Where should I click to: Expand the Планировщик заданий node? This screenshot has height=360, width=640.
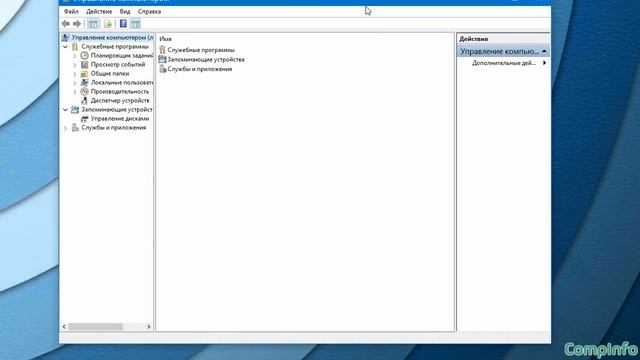pyautogui.click(x=75, y=56)
